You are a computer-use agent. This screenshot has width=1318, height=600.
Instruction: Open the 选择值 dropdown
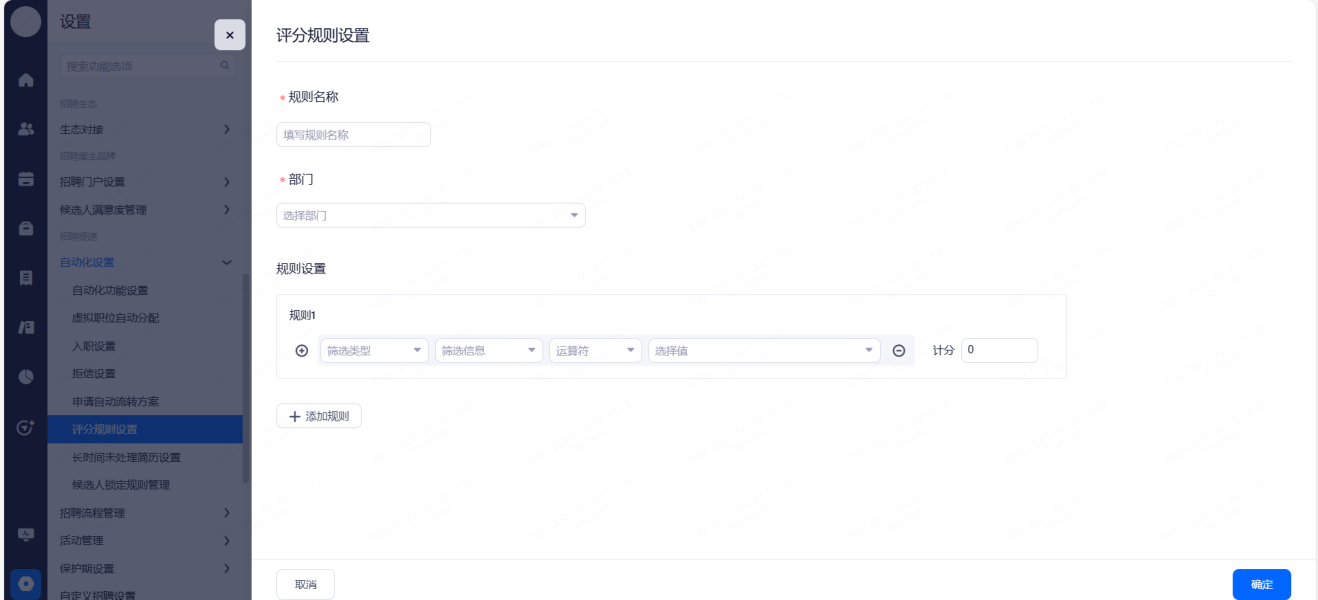(x=764, y=351)
